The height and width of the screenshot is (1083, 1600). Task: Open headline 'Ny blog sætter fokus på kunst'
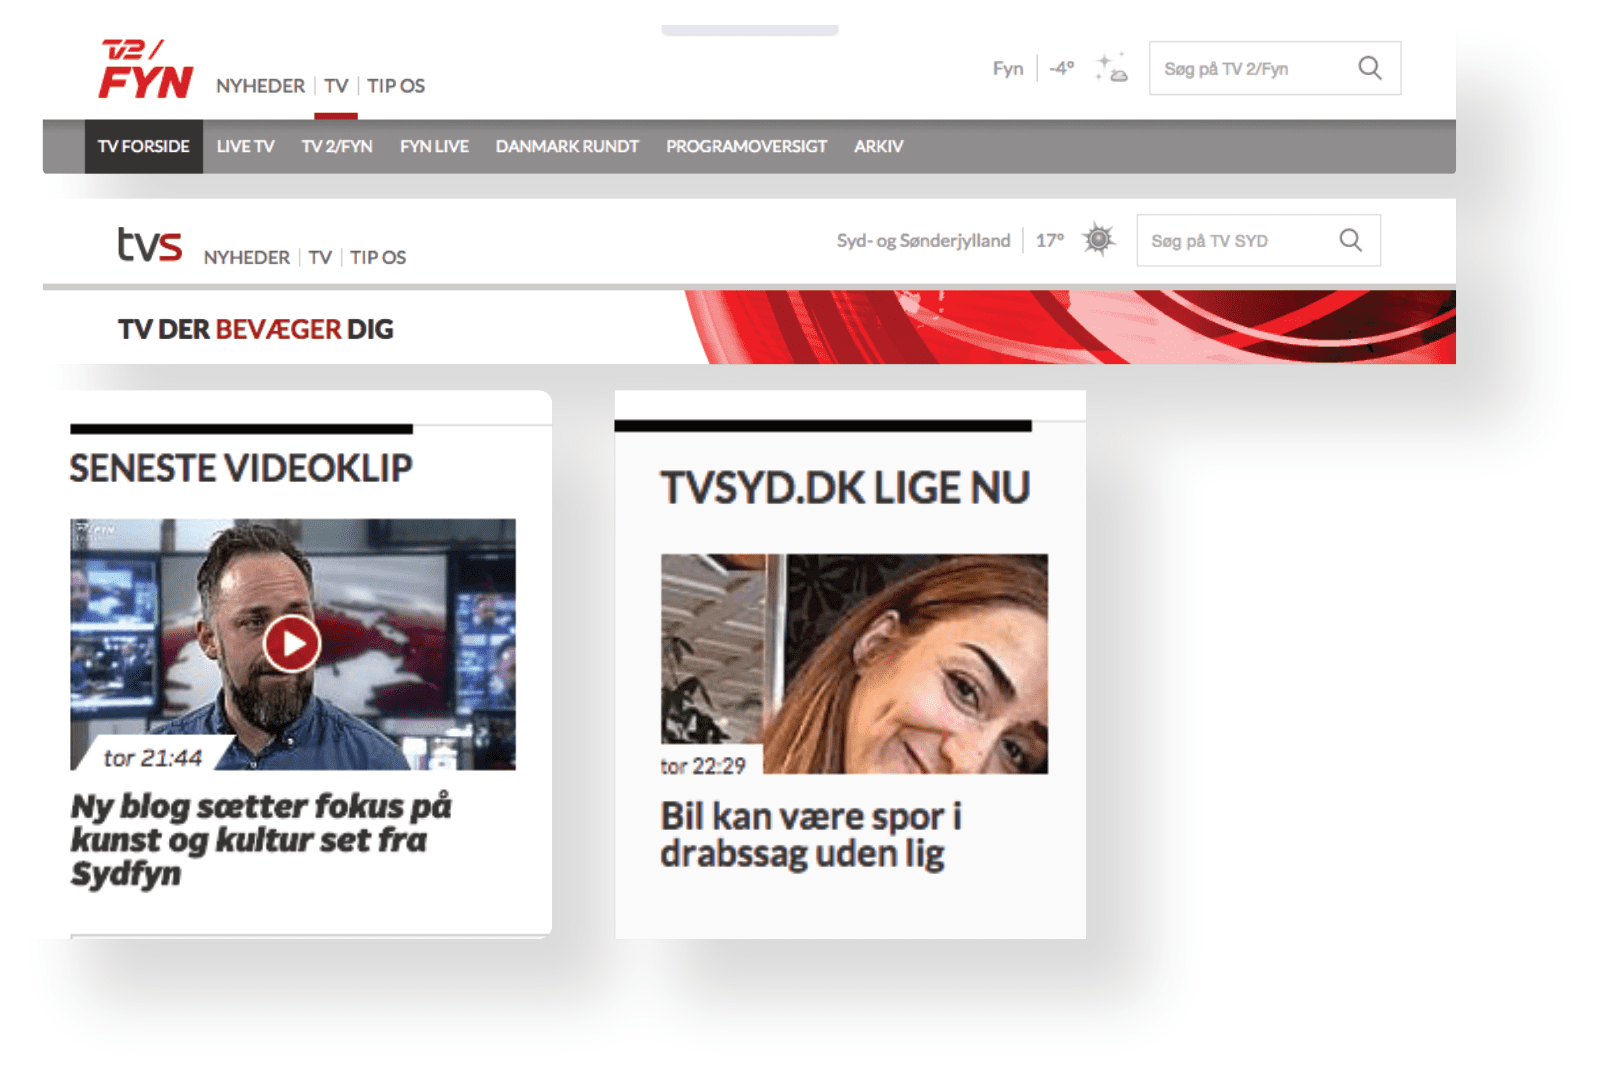(261, 839)
